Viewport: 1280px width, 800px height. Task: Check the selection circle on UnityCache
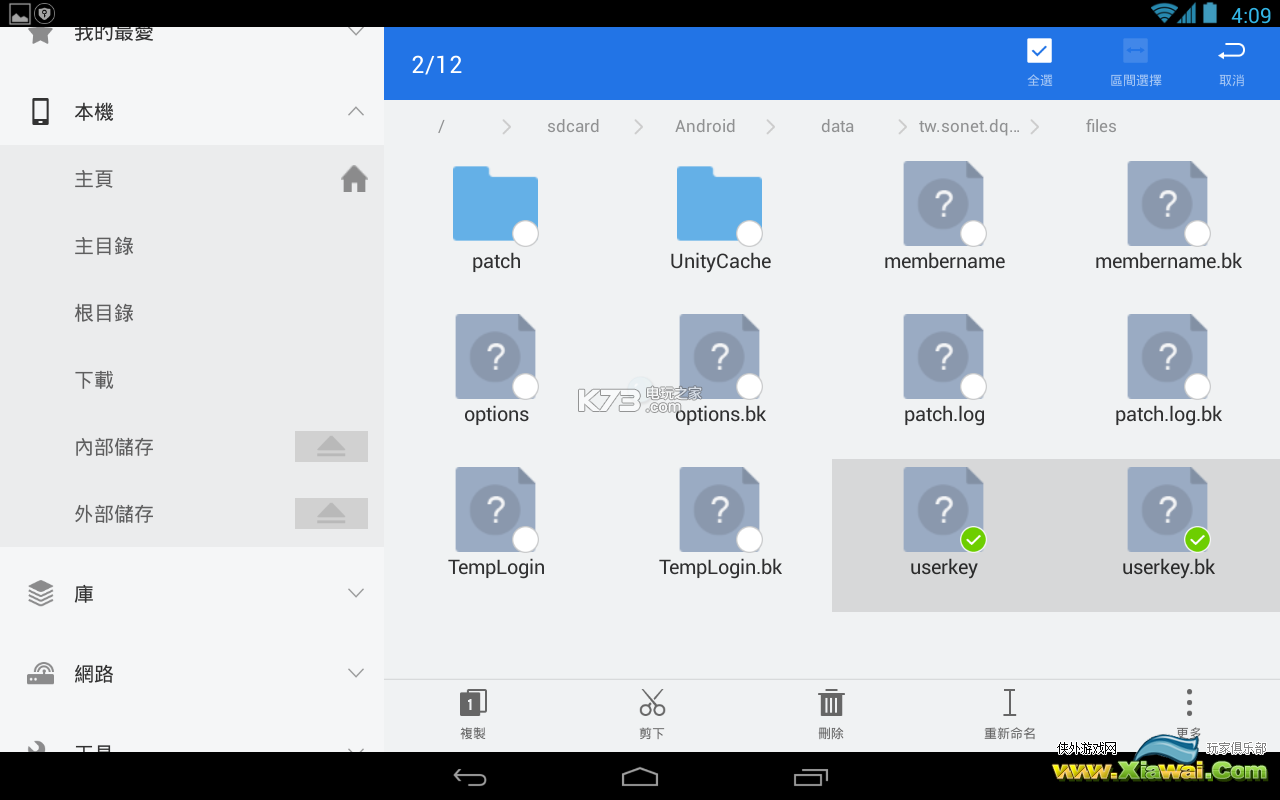749,234
